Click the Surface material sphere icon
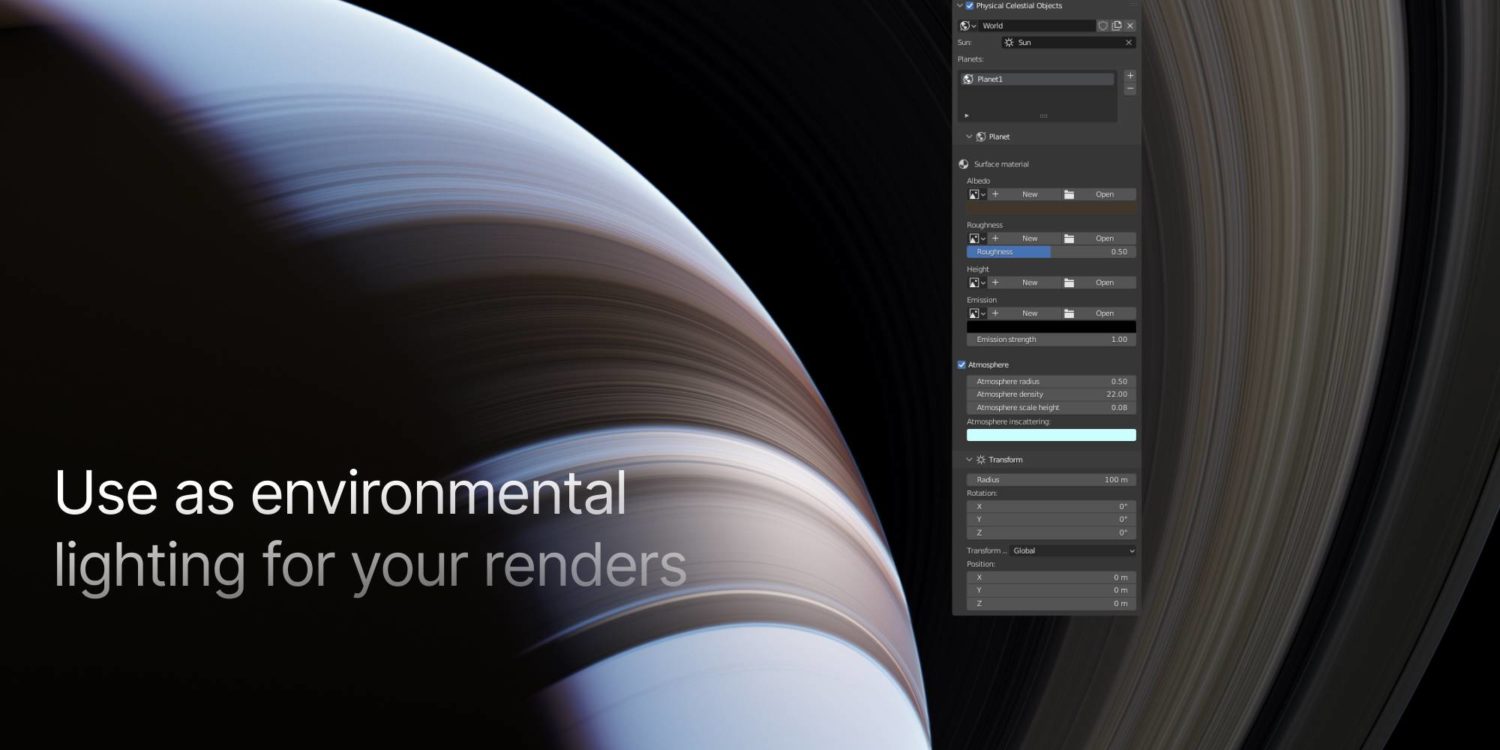1500x750 pixels. coord(963,164)
